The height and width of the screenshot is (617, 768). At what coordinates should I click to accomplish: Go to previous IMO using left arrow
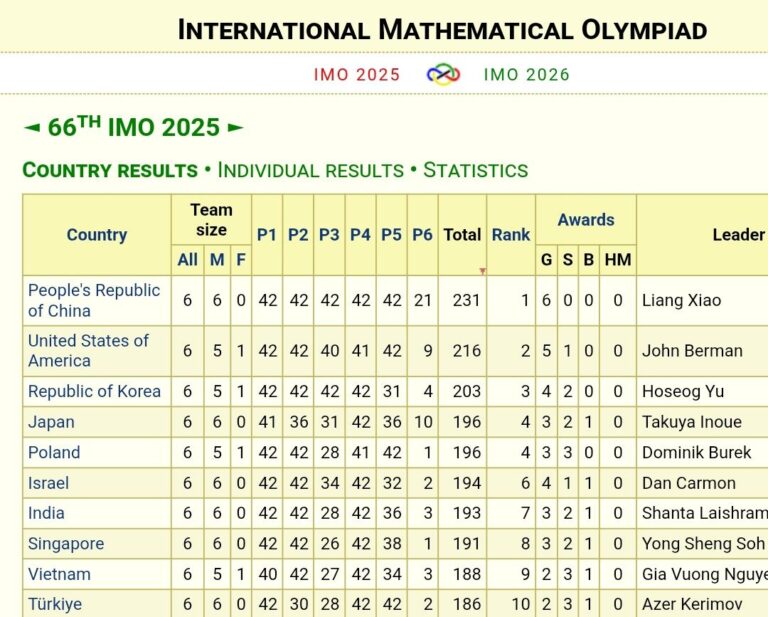coord(32,128)
